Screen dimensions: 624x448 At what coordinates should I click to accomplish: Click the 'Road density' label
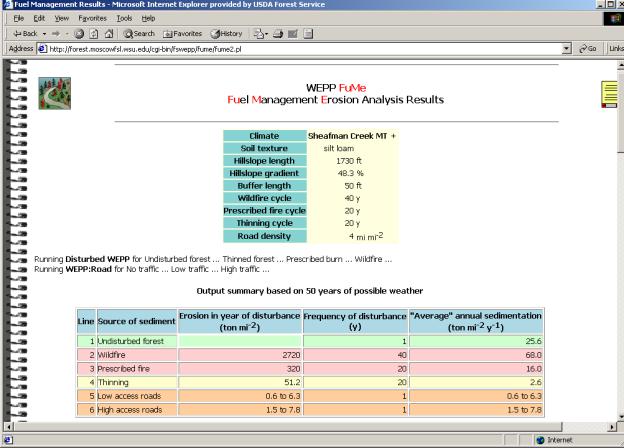tap(264, 236)
